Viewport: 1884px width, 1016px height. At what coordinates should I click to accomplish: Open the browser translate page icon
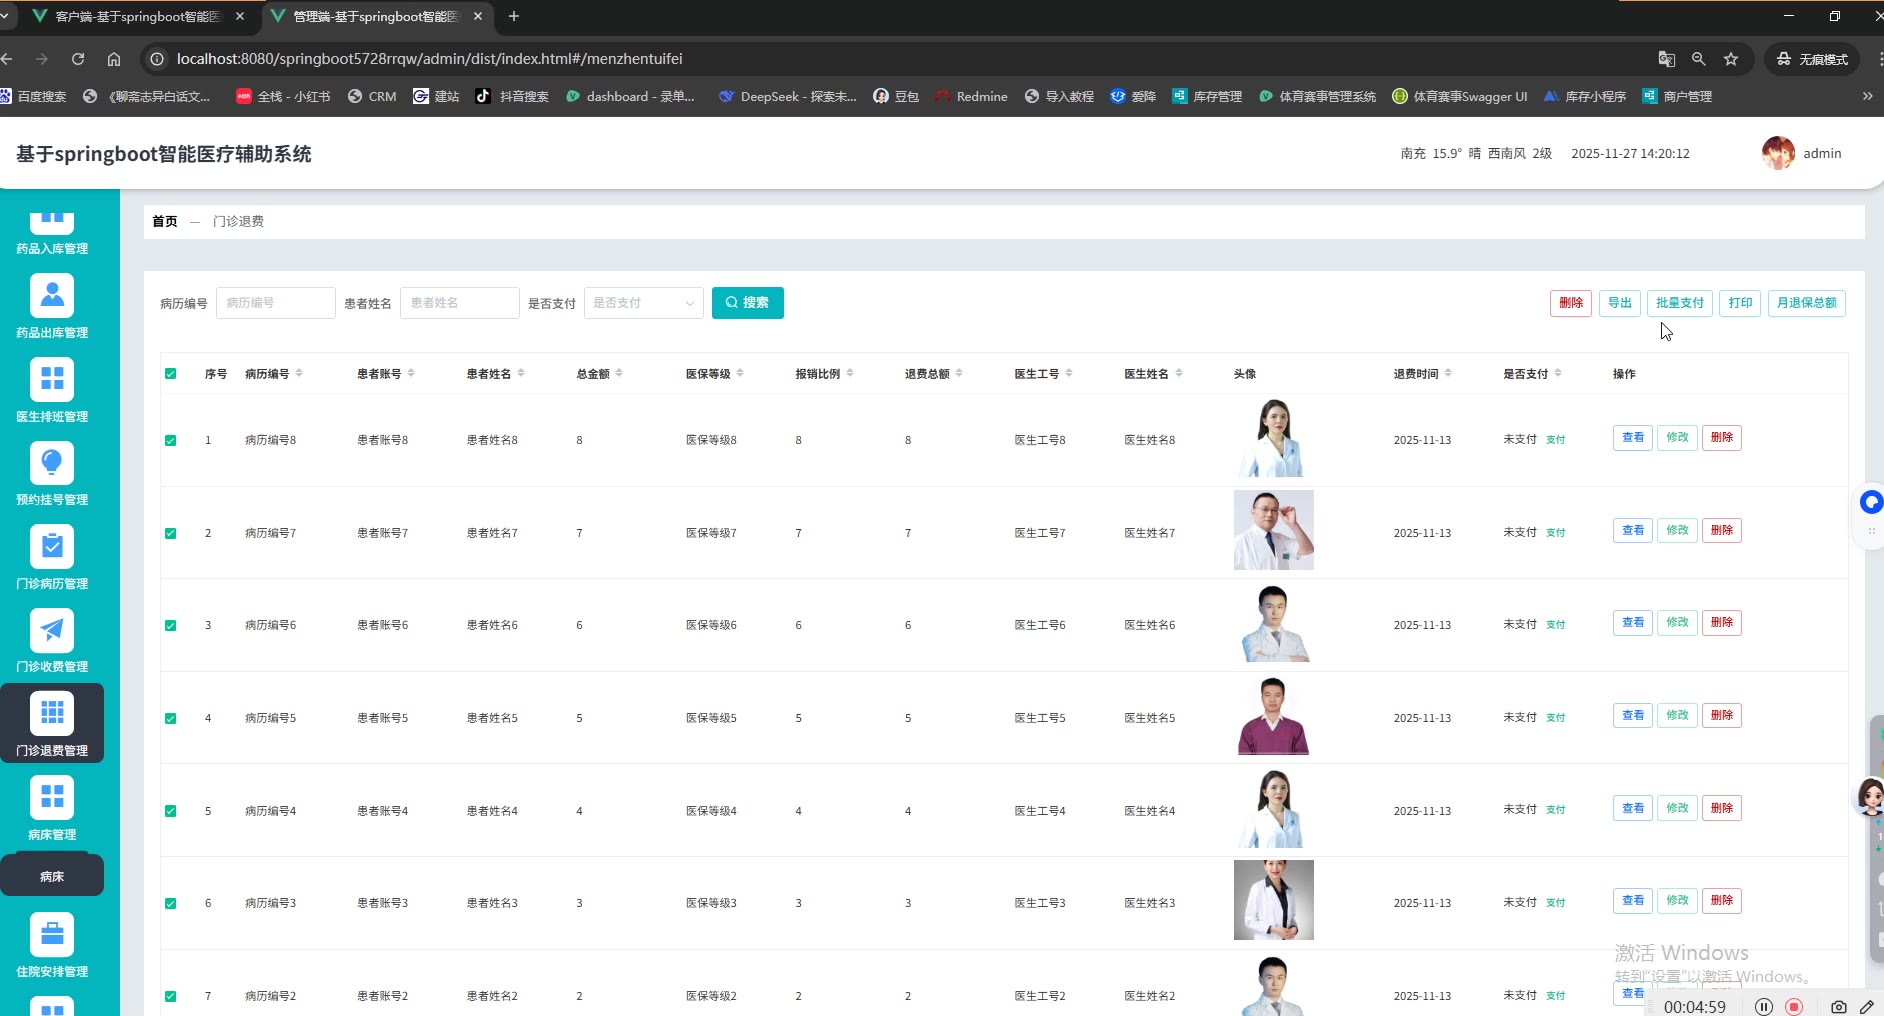point(1667,59)
